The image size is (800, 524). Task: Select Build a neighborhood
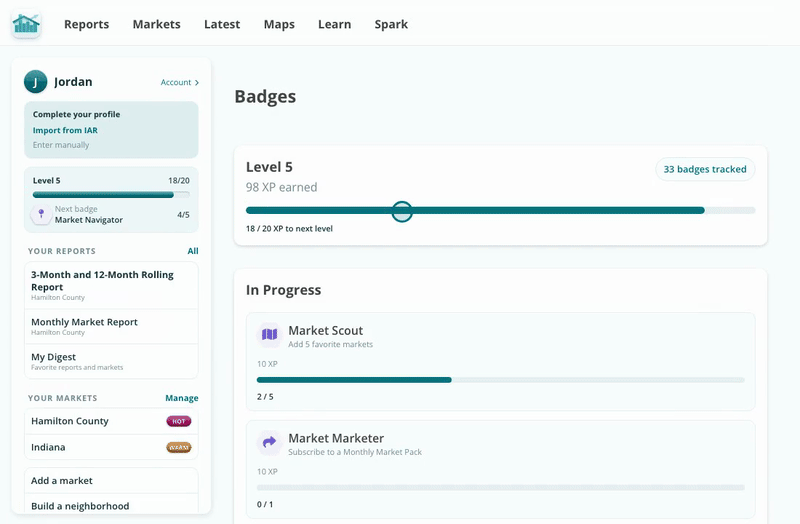(111, 506)
